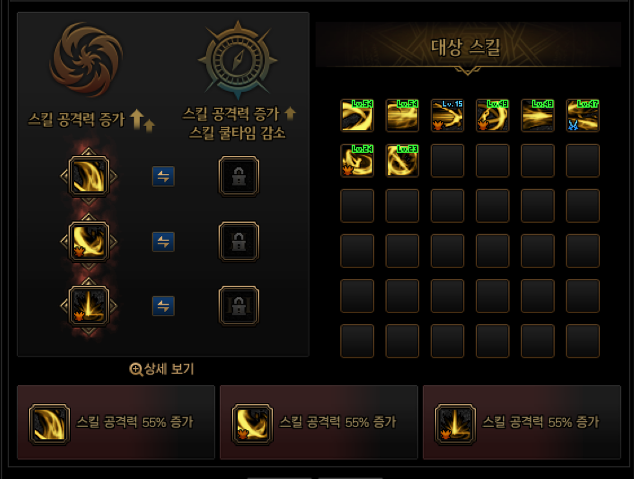Click the bottom locked padlock slot
The height and width of the screenshot is (479, 634).
[x=239, y=306]
